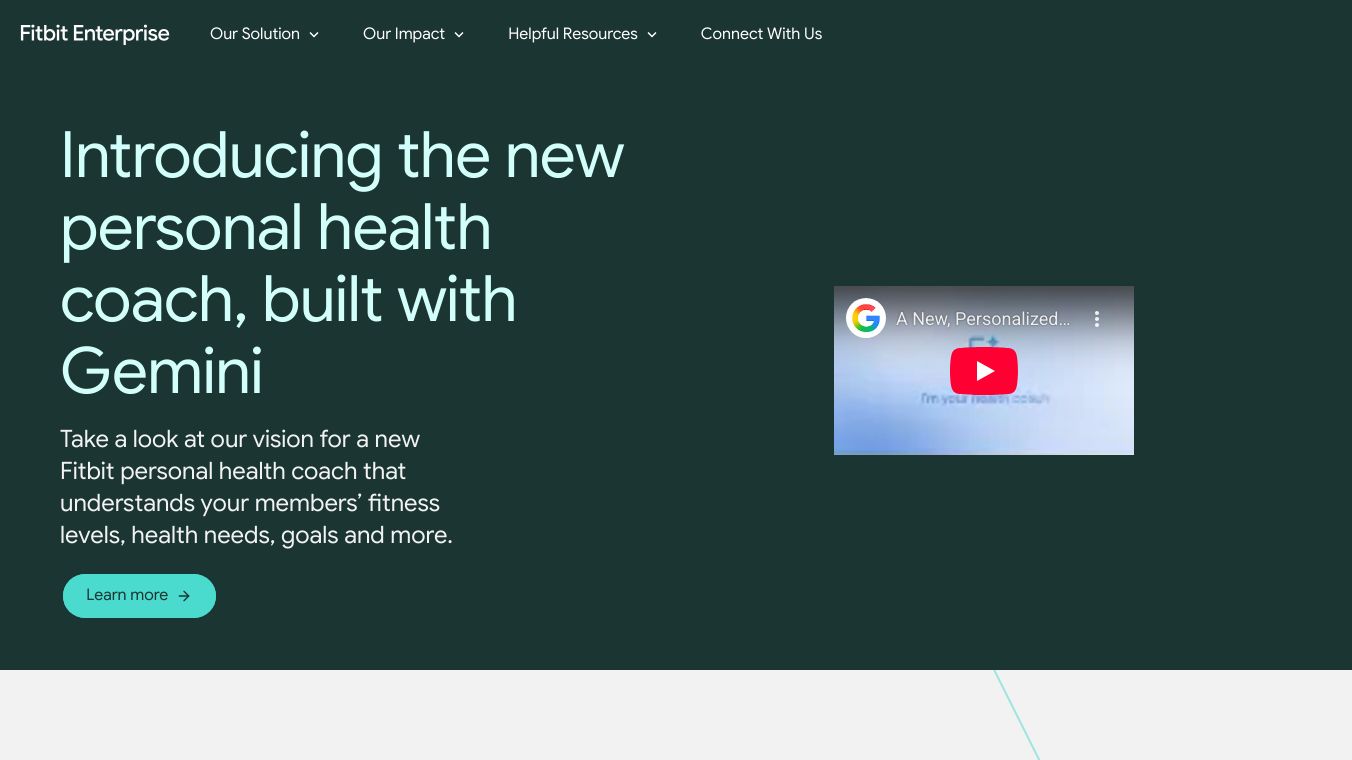Open the Our Solution menu

click(265, 34)
